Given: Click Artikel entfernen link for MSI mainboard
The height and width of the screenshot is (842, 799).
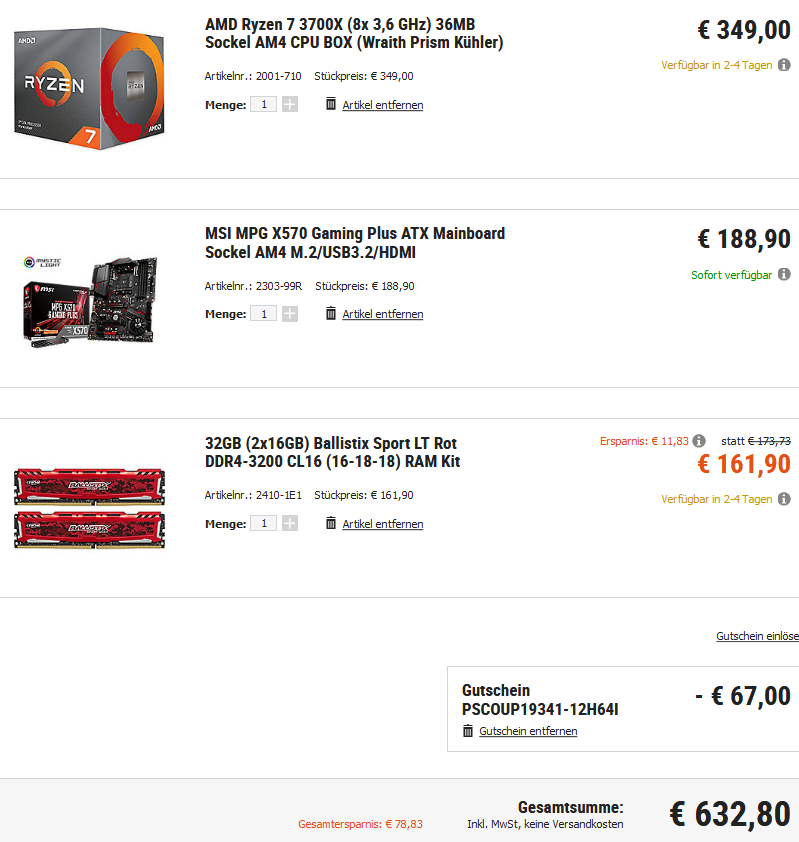Looking at the screenshot, I should (383, 314).
